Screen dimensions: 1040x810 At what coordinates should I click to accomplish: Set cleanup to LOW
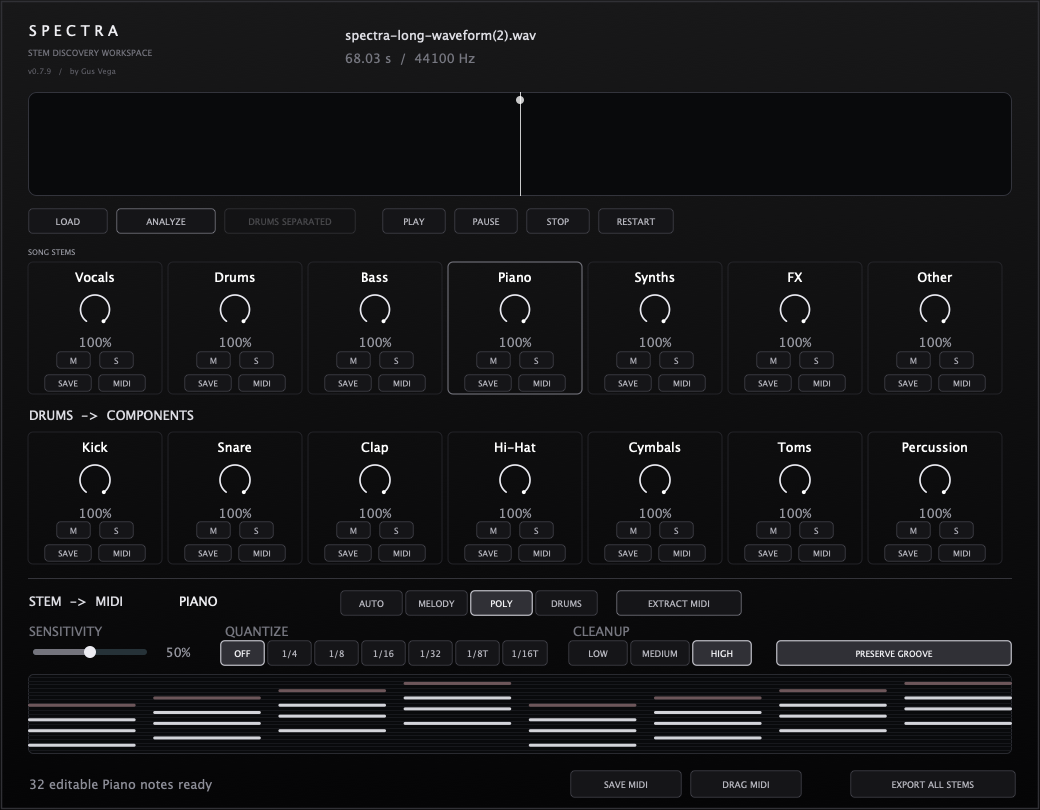pos(598,653)
